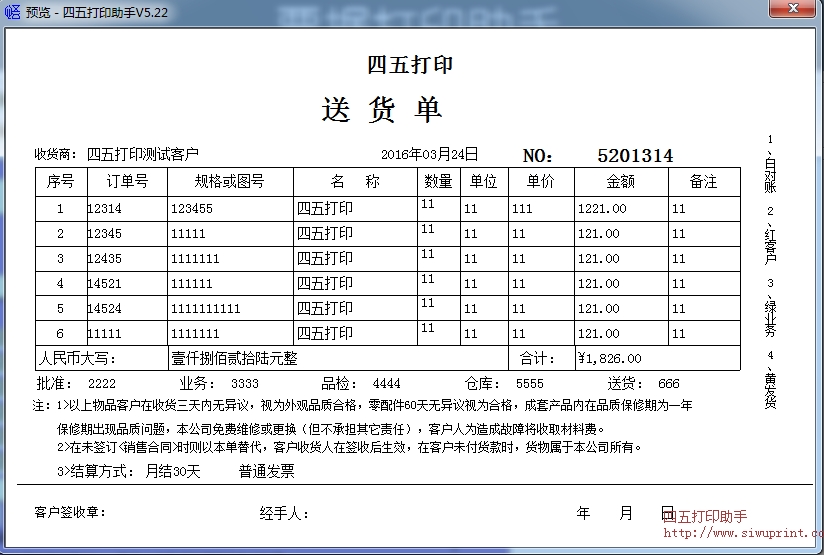824x555 pixels.
Task: Select order number 12314 in row 1
Action: 105,209
